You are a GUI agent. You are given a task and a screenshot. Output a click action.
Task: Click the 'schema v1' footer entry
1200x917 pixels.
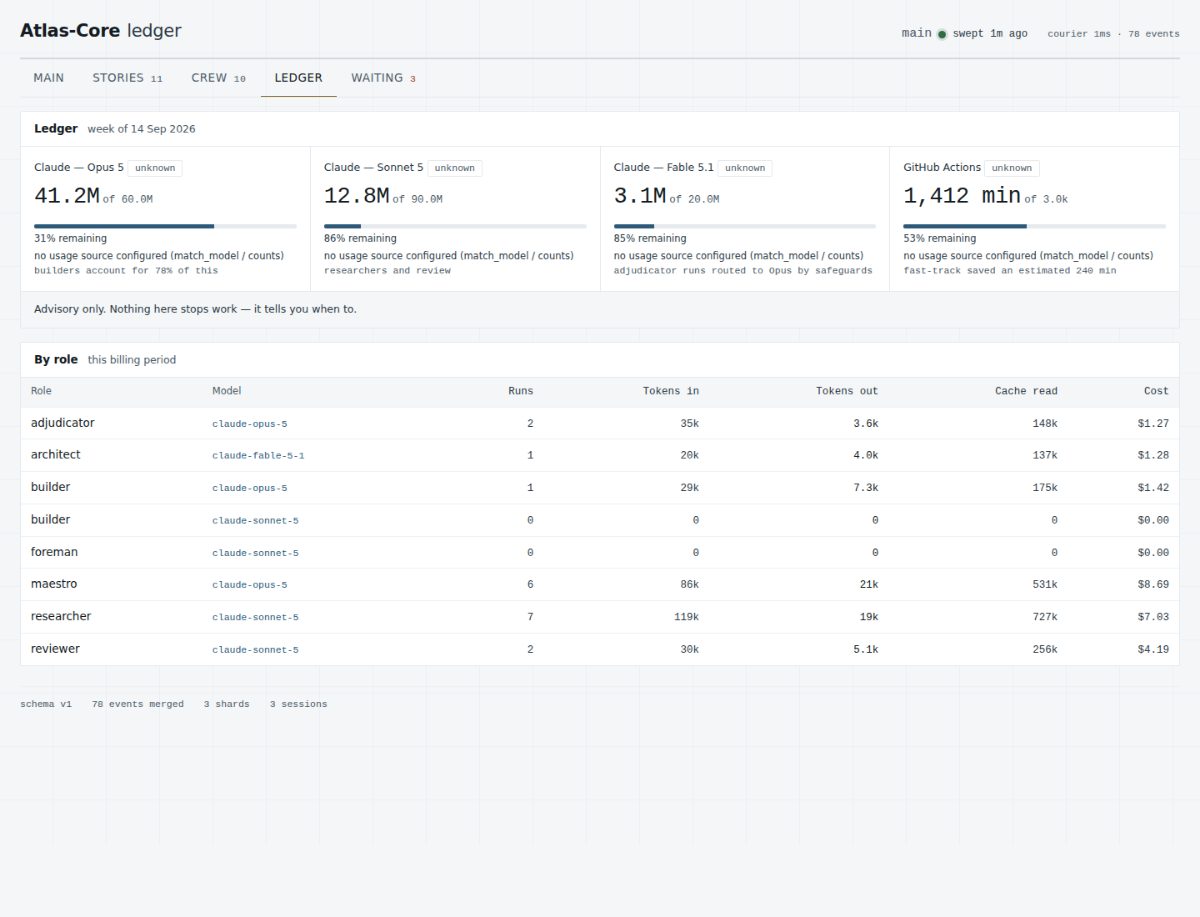[46, 704]
